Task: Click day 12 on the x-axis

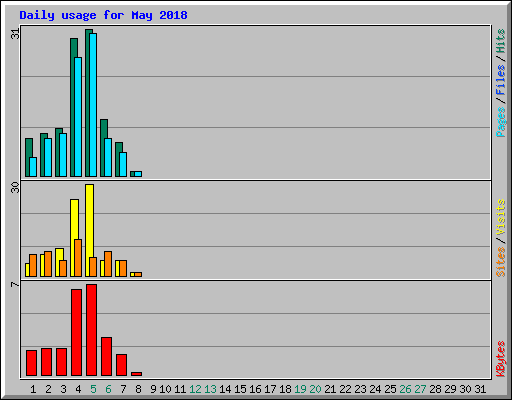Action: tap(195, 389)
